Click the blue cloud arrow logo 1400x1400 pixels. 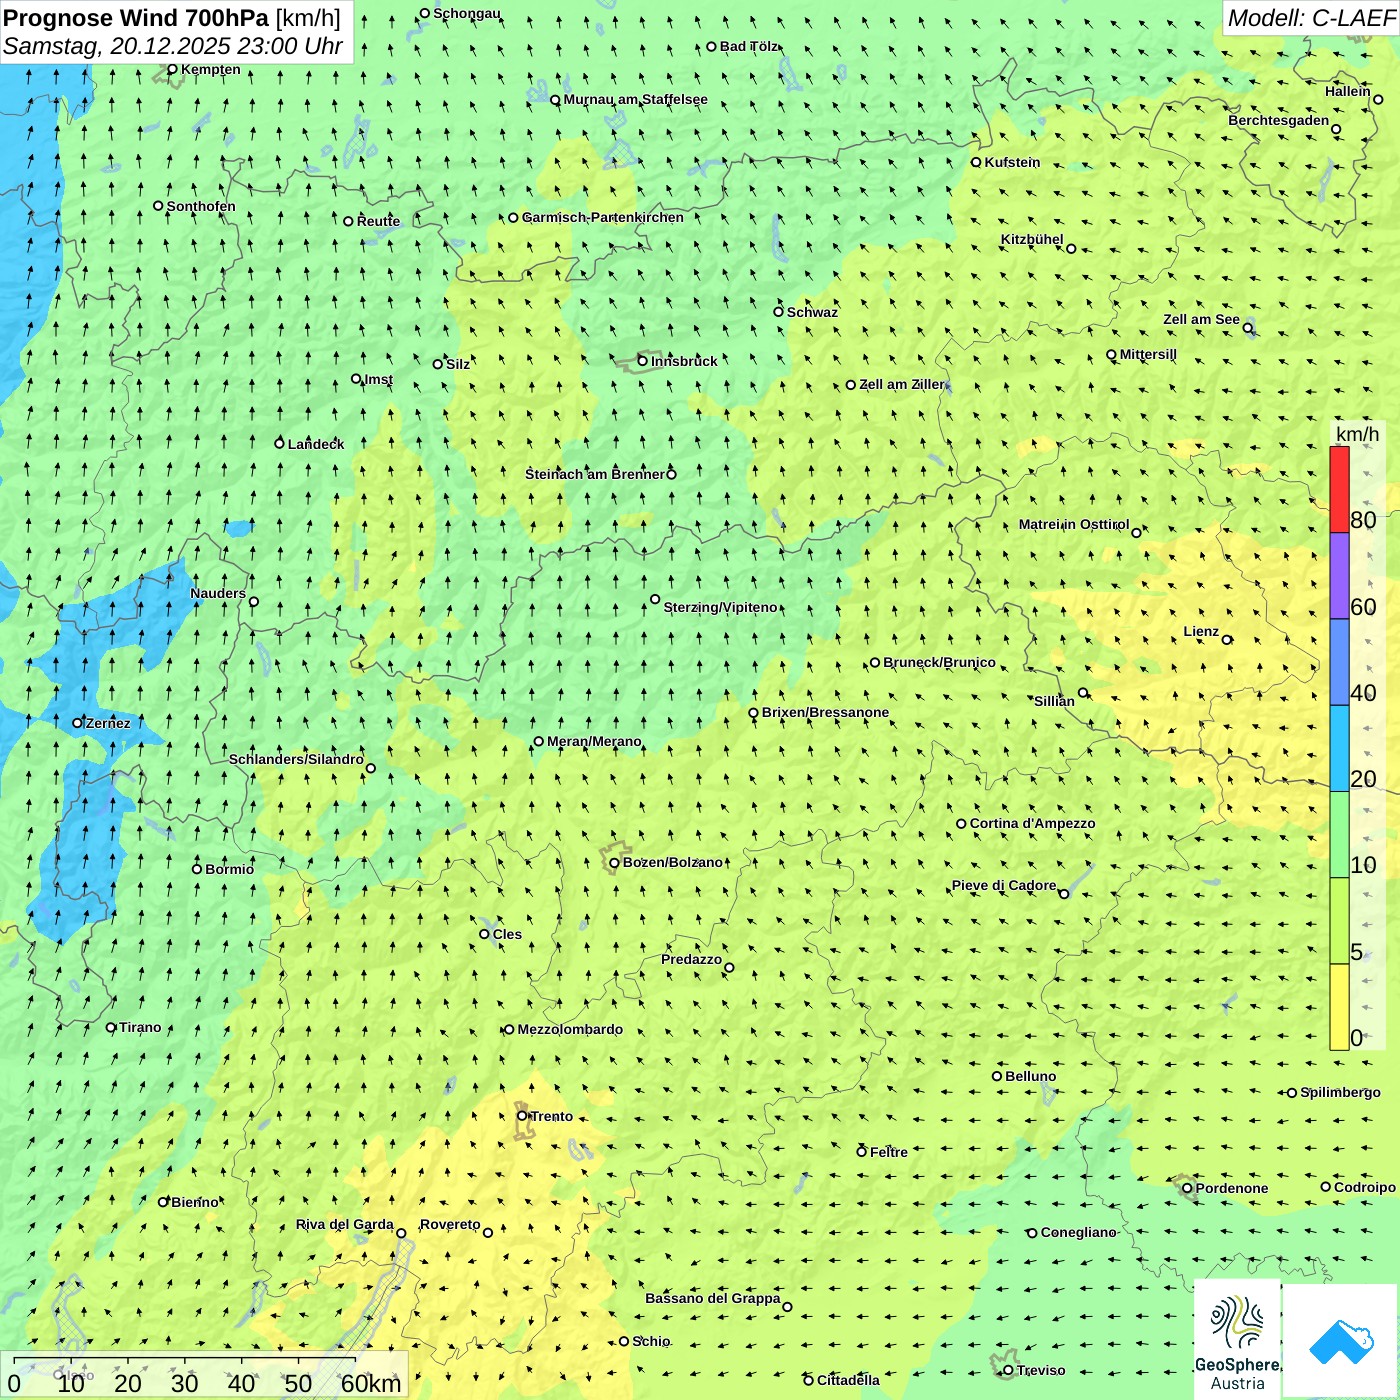click(x=1340, y=1341)
